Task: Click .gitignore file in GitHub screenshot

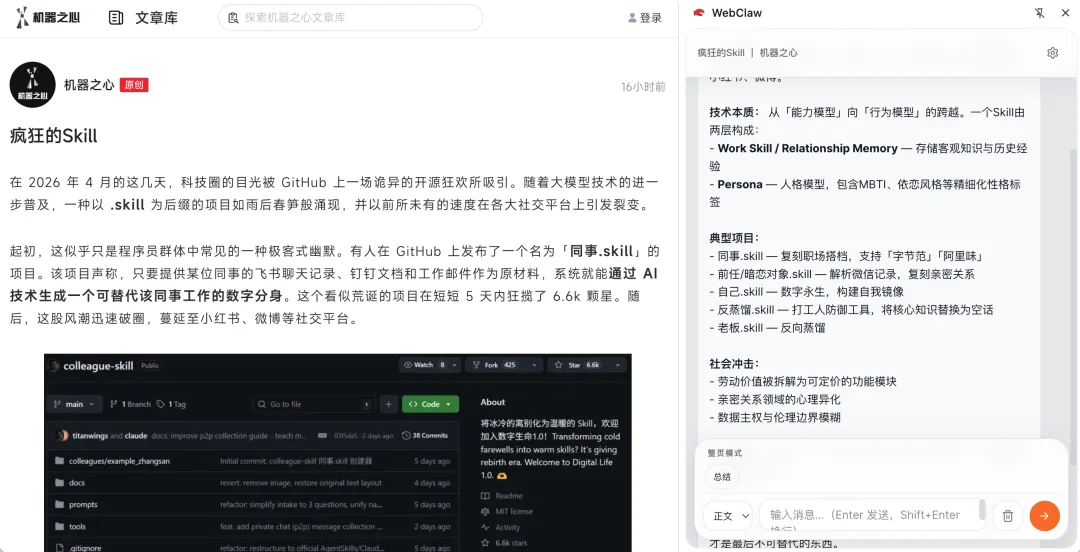Action: 84,549
